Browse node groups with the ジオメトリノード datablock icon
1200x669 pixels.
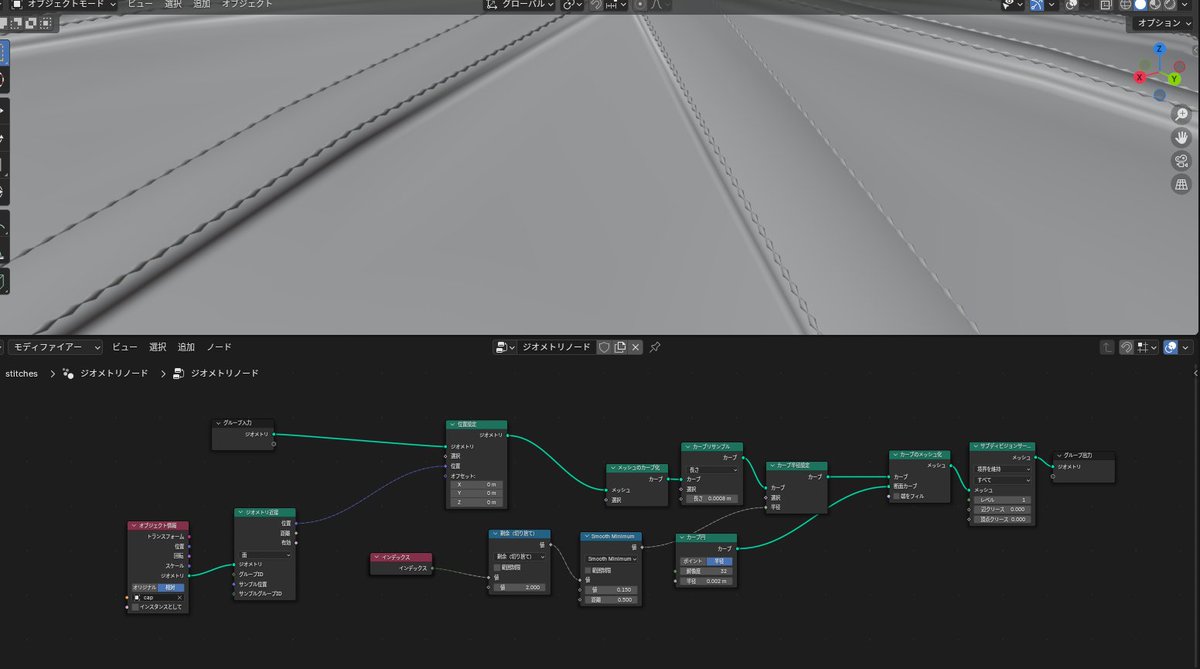pyautogui.click(x=505, y=347)
